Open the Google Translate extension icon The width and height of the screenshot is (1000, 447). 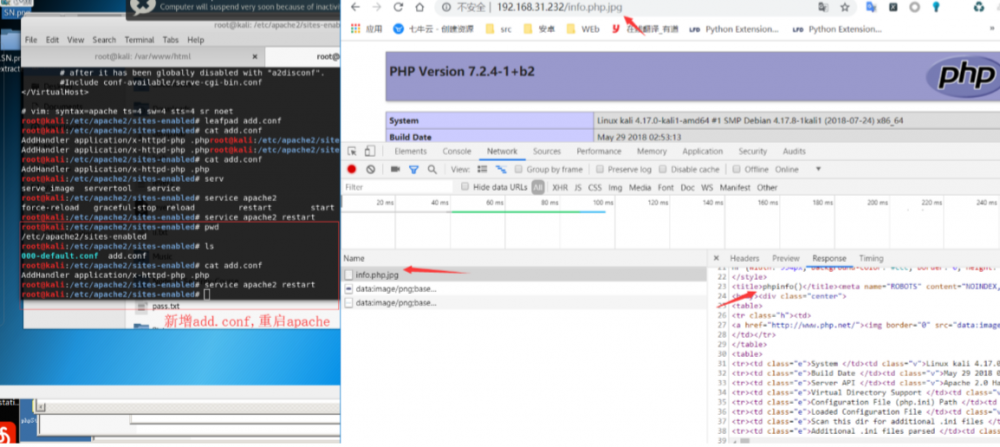tap(871, 7)
